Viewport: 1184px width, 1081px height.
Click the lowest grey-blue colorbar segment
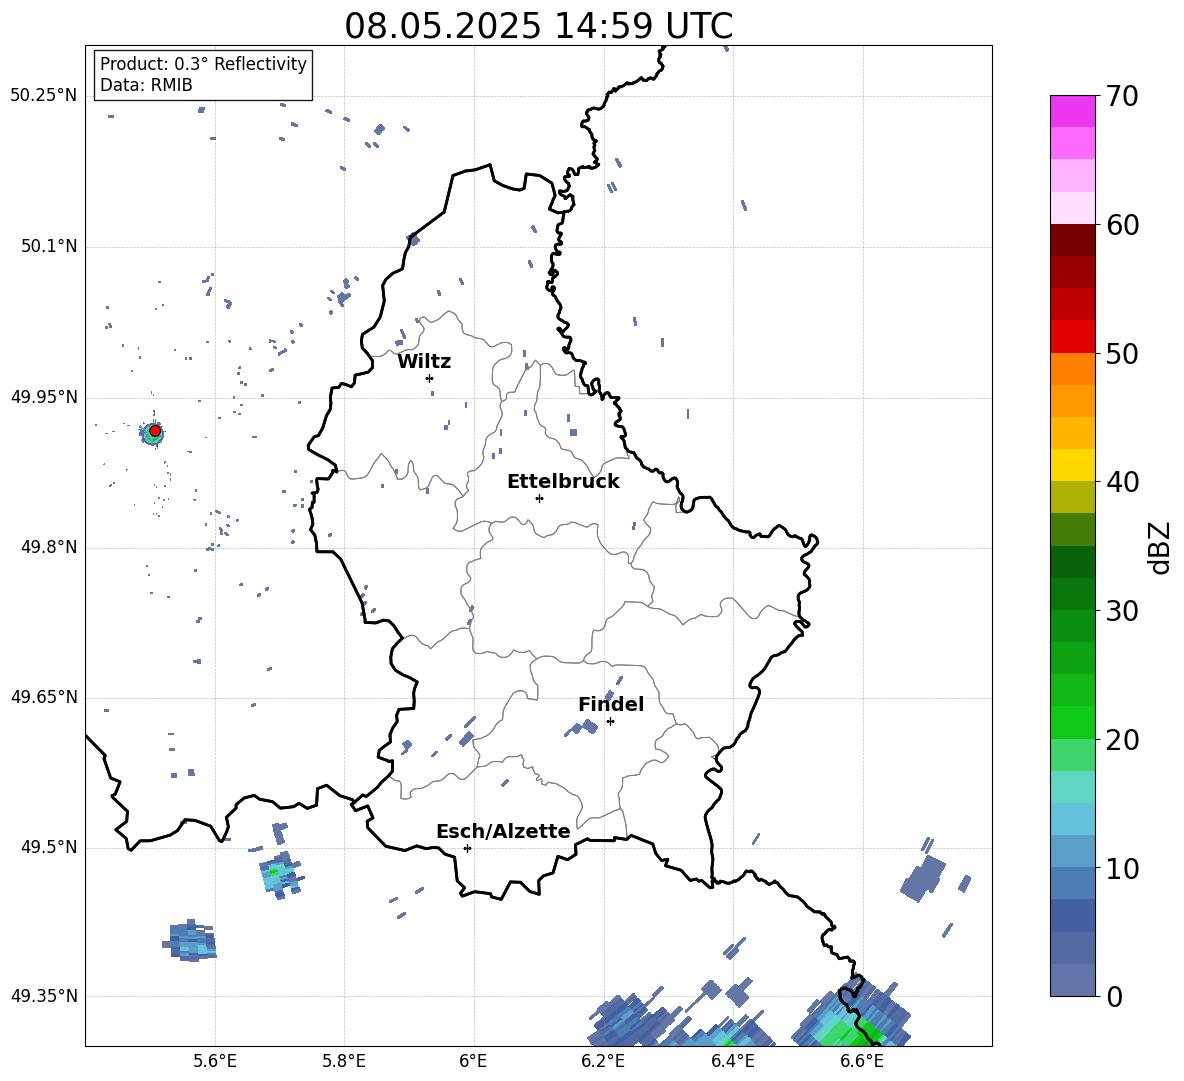tap(1072, 980)
